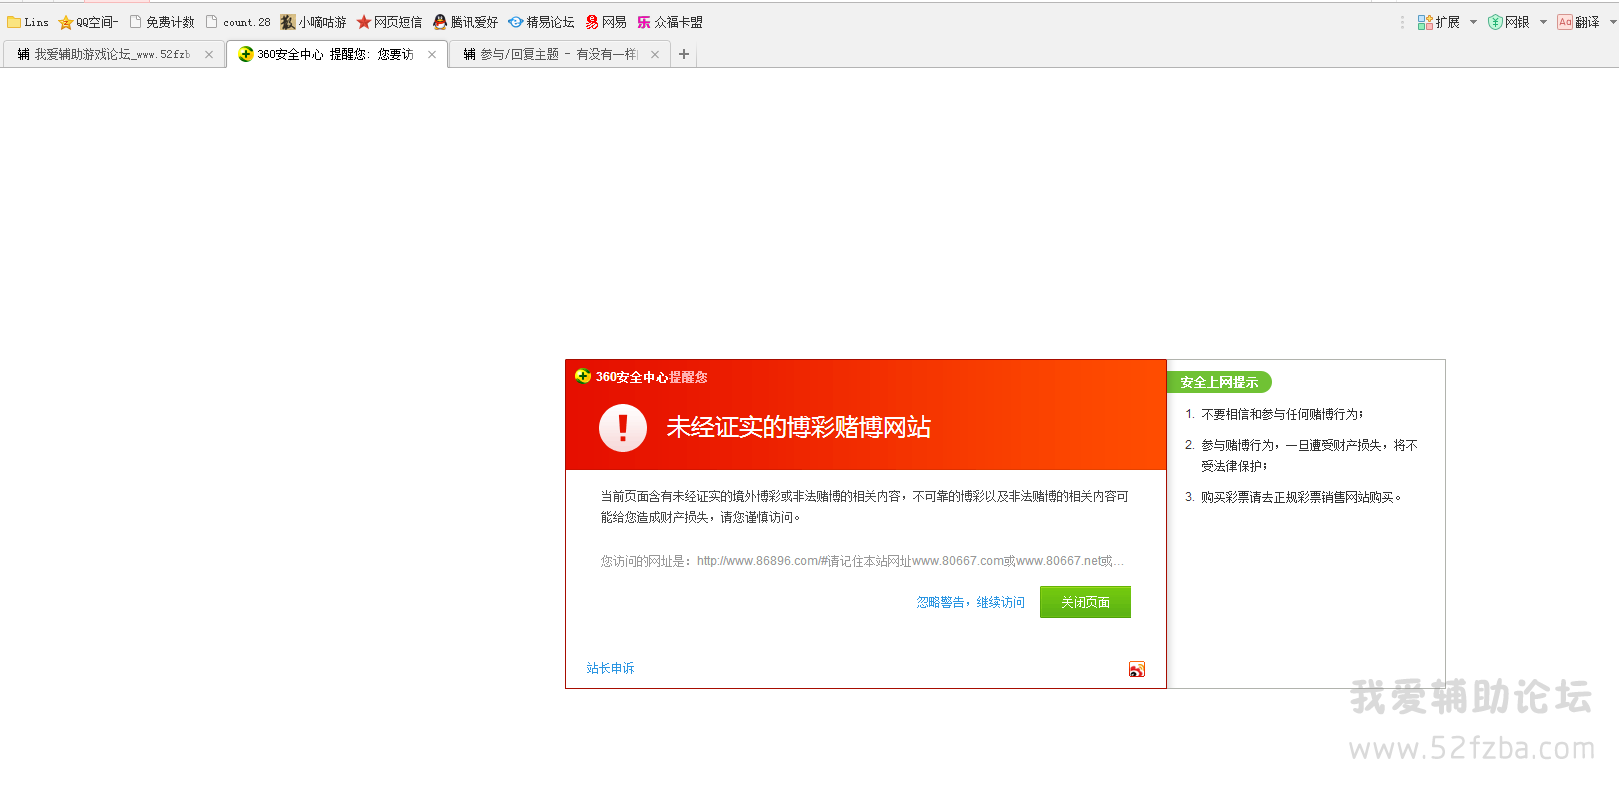Click tip 2 参与赌博行为 text
This screenshot has height=787, width=1619.
[x=1309, y=455]
